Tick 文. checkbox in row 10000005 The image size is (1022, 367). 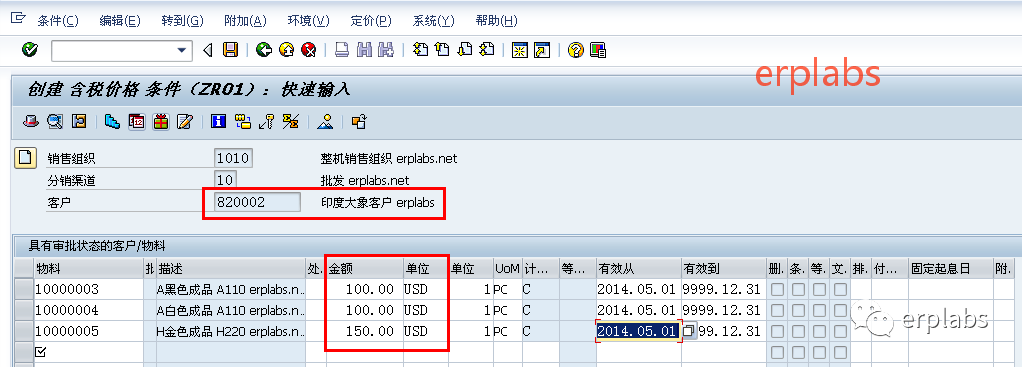pos(840,331)
